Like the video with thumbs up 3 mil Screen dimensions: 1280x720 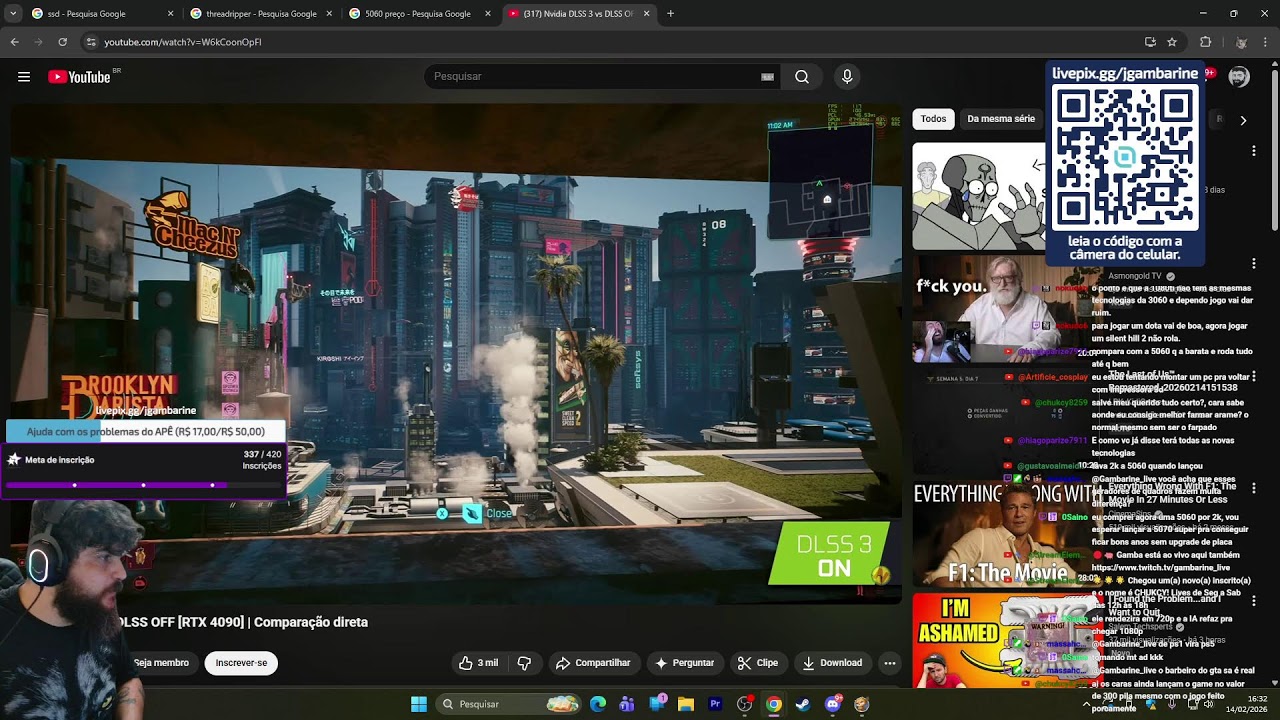(x=478, y=663)
